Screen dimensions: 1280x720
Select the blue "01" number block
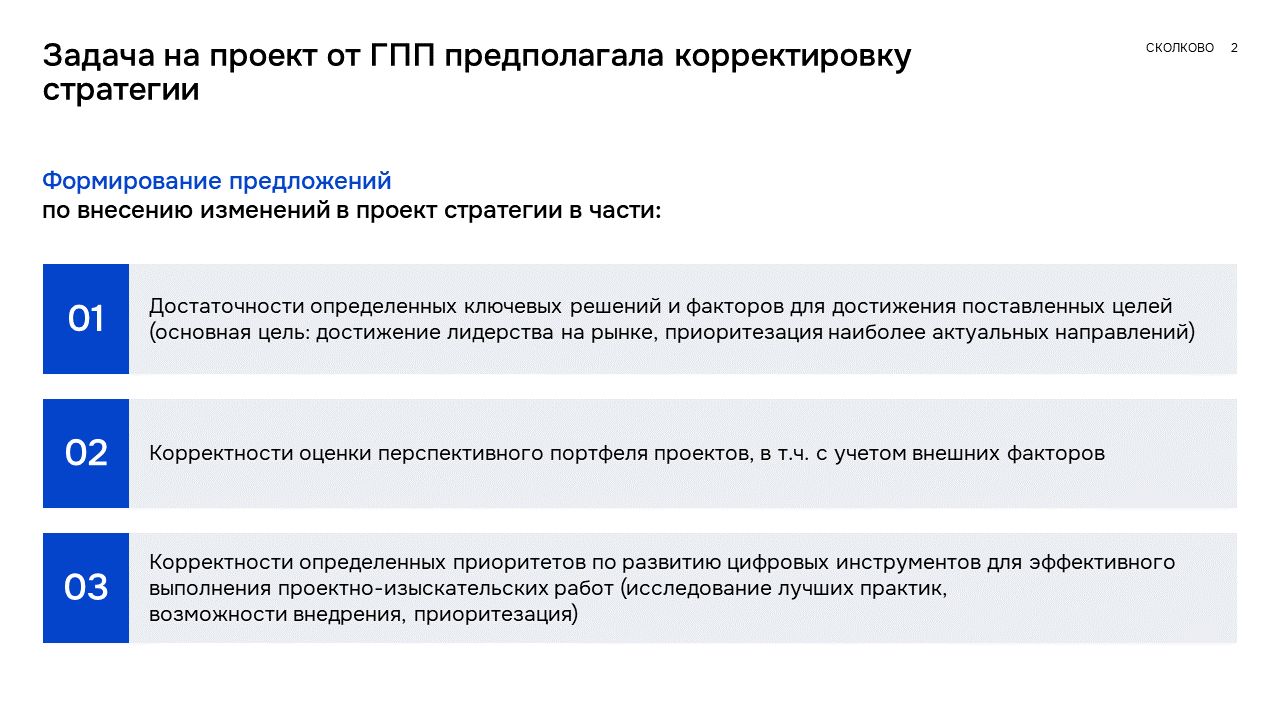click(x=86, y=319)
